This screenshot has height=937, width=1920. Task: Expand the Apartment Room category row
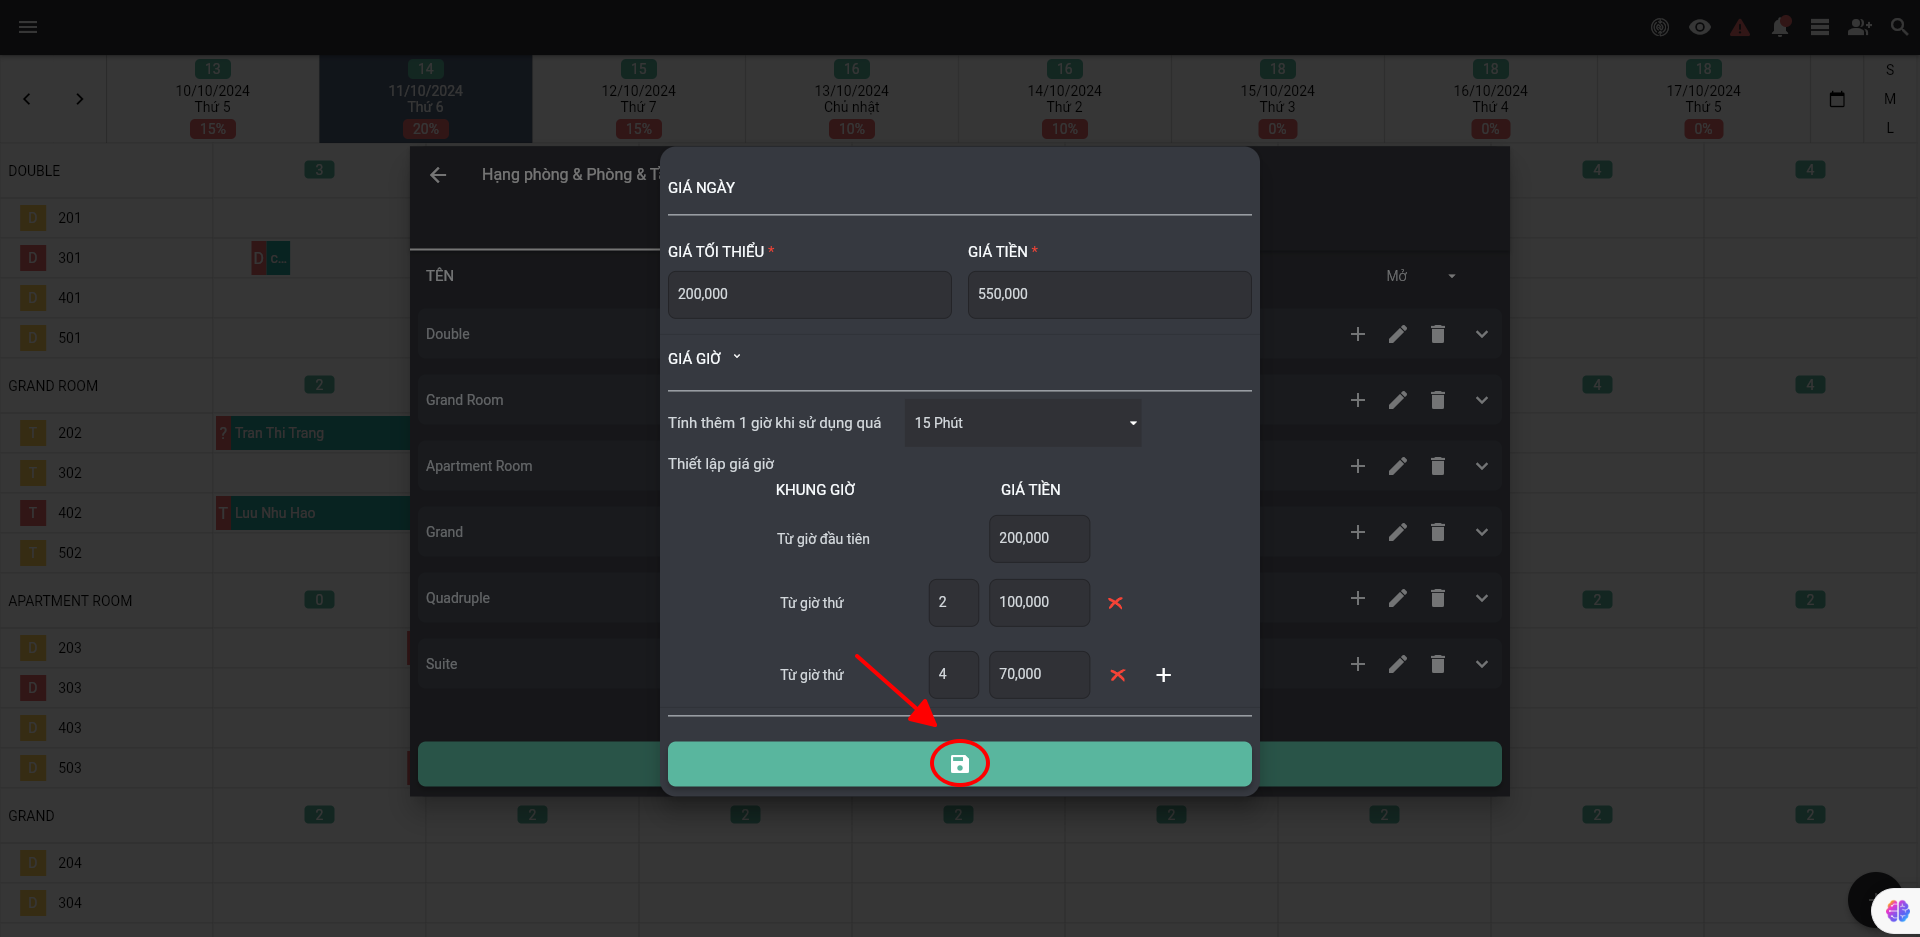coord(1482,466)
